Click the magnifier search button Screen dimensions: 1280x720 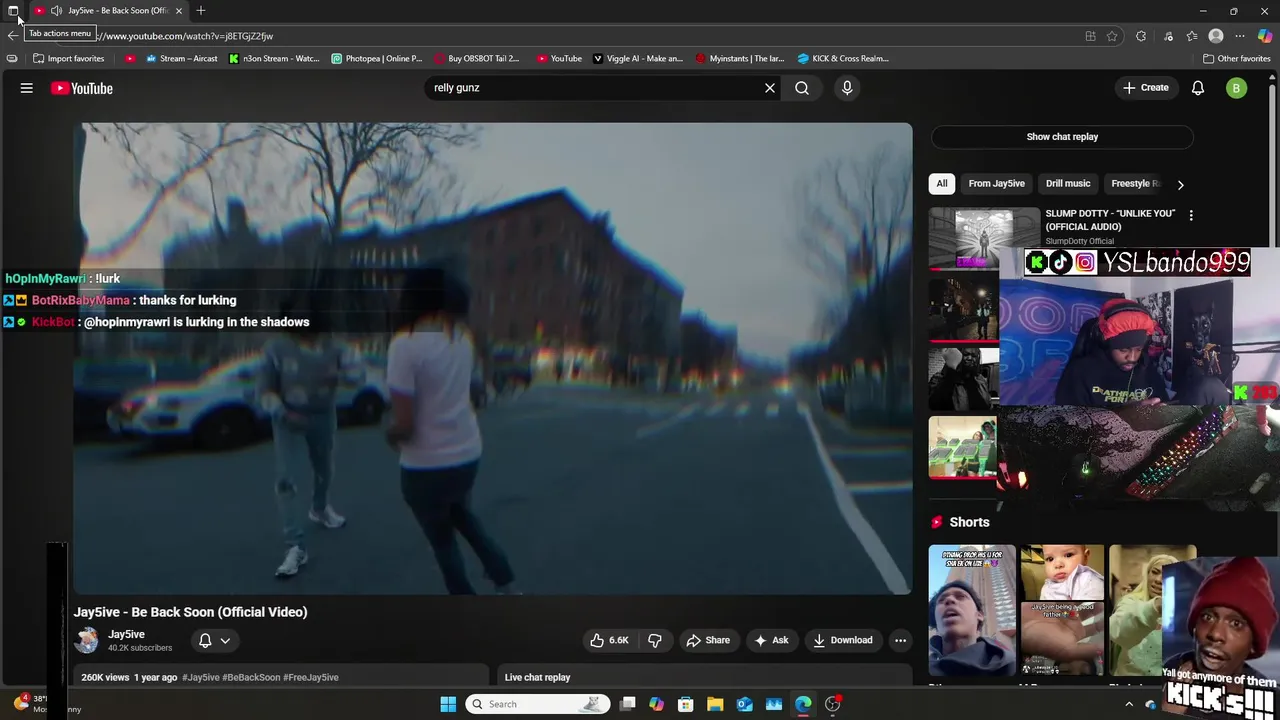(802, 88)
